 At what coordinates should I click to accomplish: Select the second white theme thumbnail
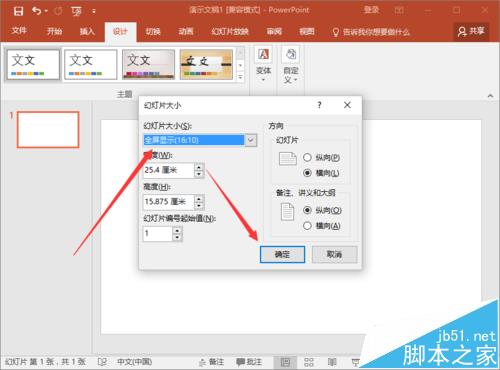[91, 64]
